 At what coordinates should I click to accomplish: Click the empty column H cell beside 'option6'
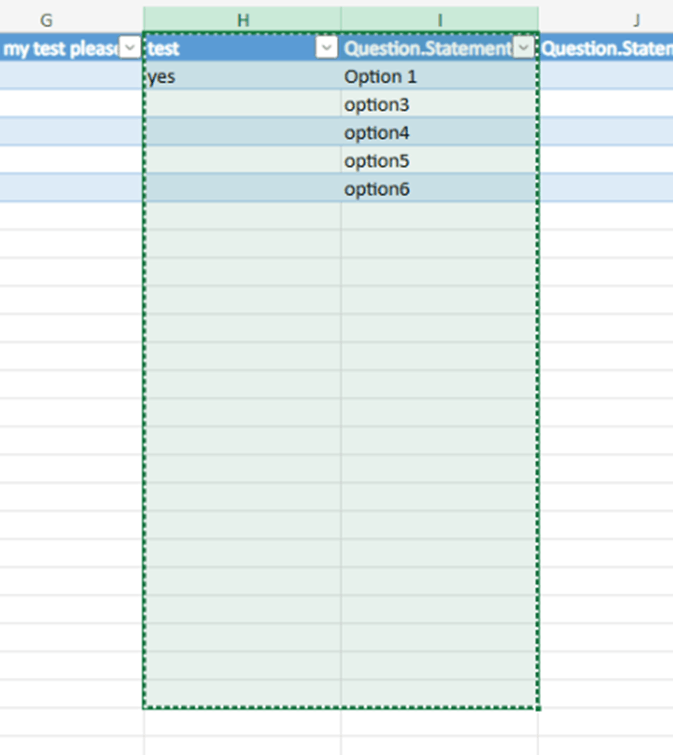coord(242,188)
